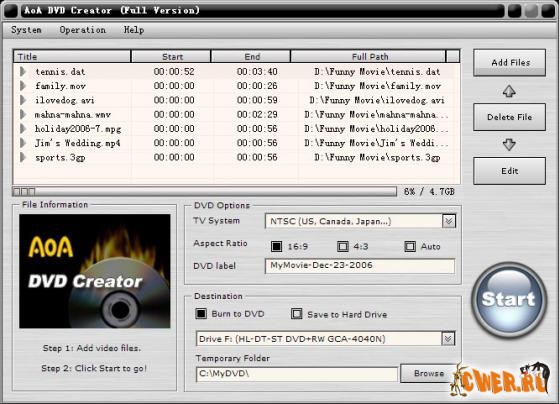Check Save to Hard Drive option

[296, 314]
